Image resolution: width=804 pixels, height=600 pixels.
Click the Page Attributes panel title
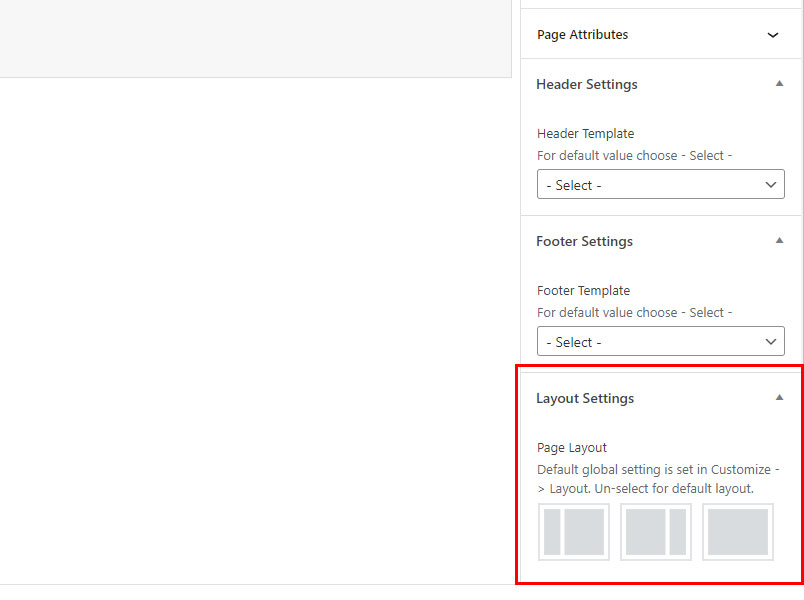(582, 35)
